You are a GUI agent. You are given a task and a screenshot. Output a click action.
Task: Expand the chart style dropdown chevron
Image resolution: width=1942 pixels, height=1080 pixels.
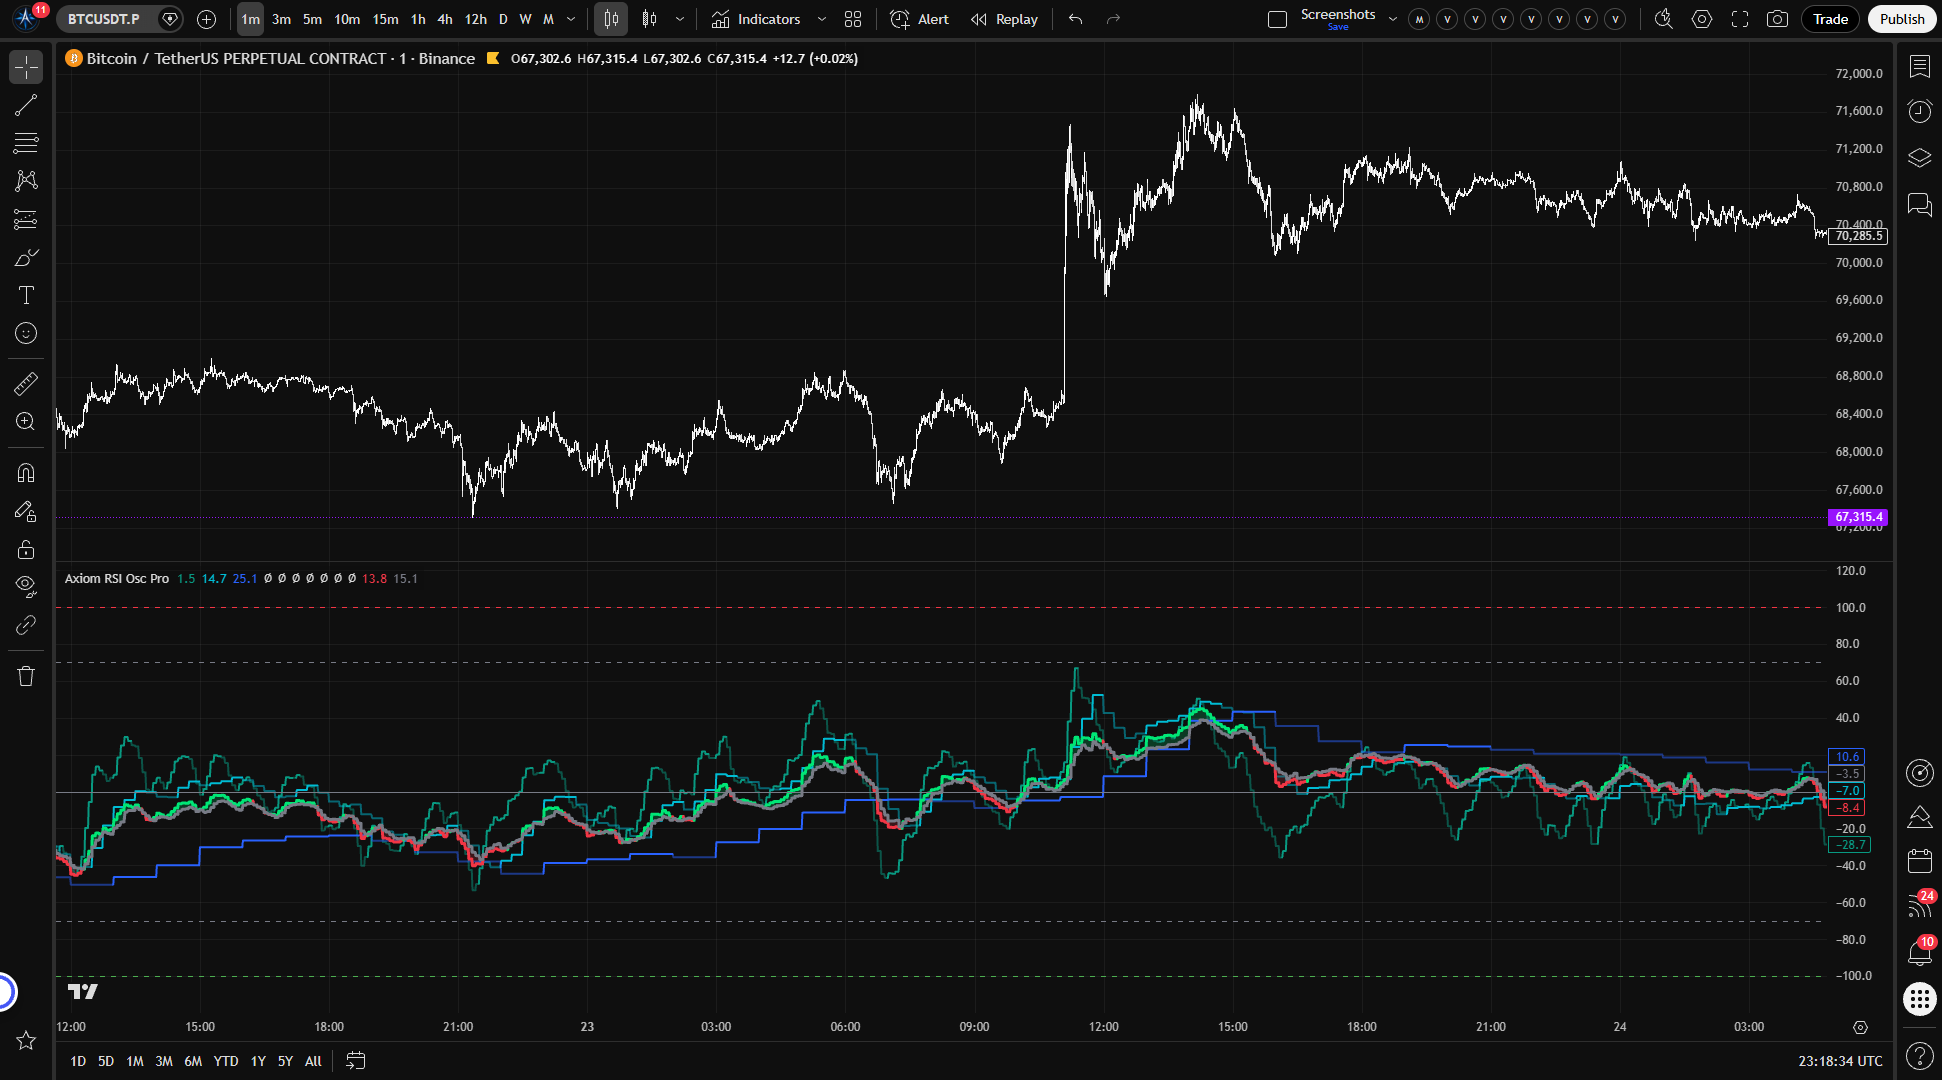[x=680, y=19]
